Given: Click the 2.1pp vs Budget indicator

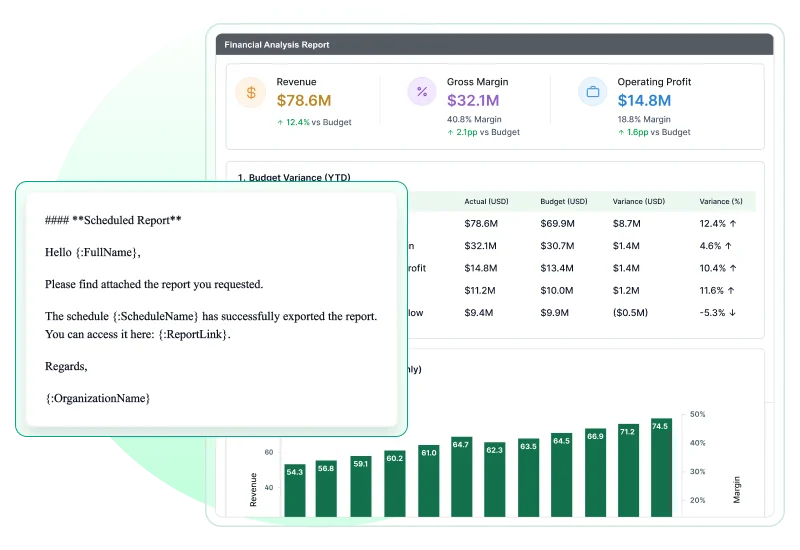Looking at the screenshot, I should coord(483,132).
